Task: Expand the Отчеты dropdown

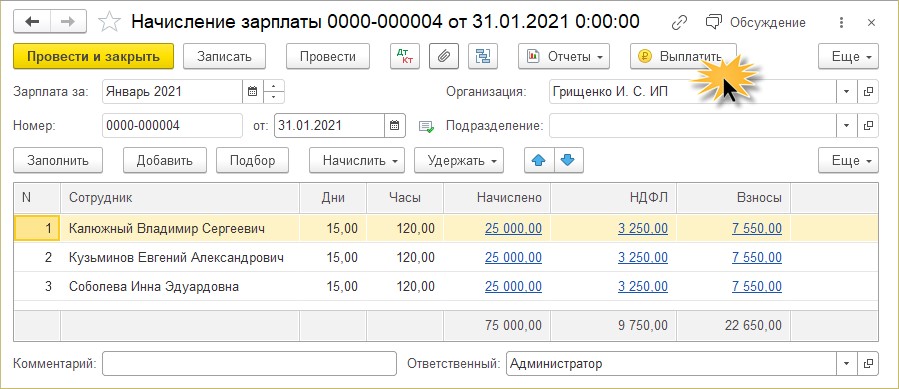Action: click(564, 56)
